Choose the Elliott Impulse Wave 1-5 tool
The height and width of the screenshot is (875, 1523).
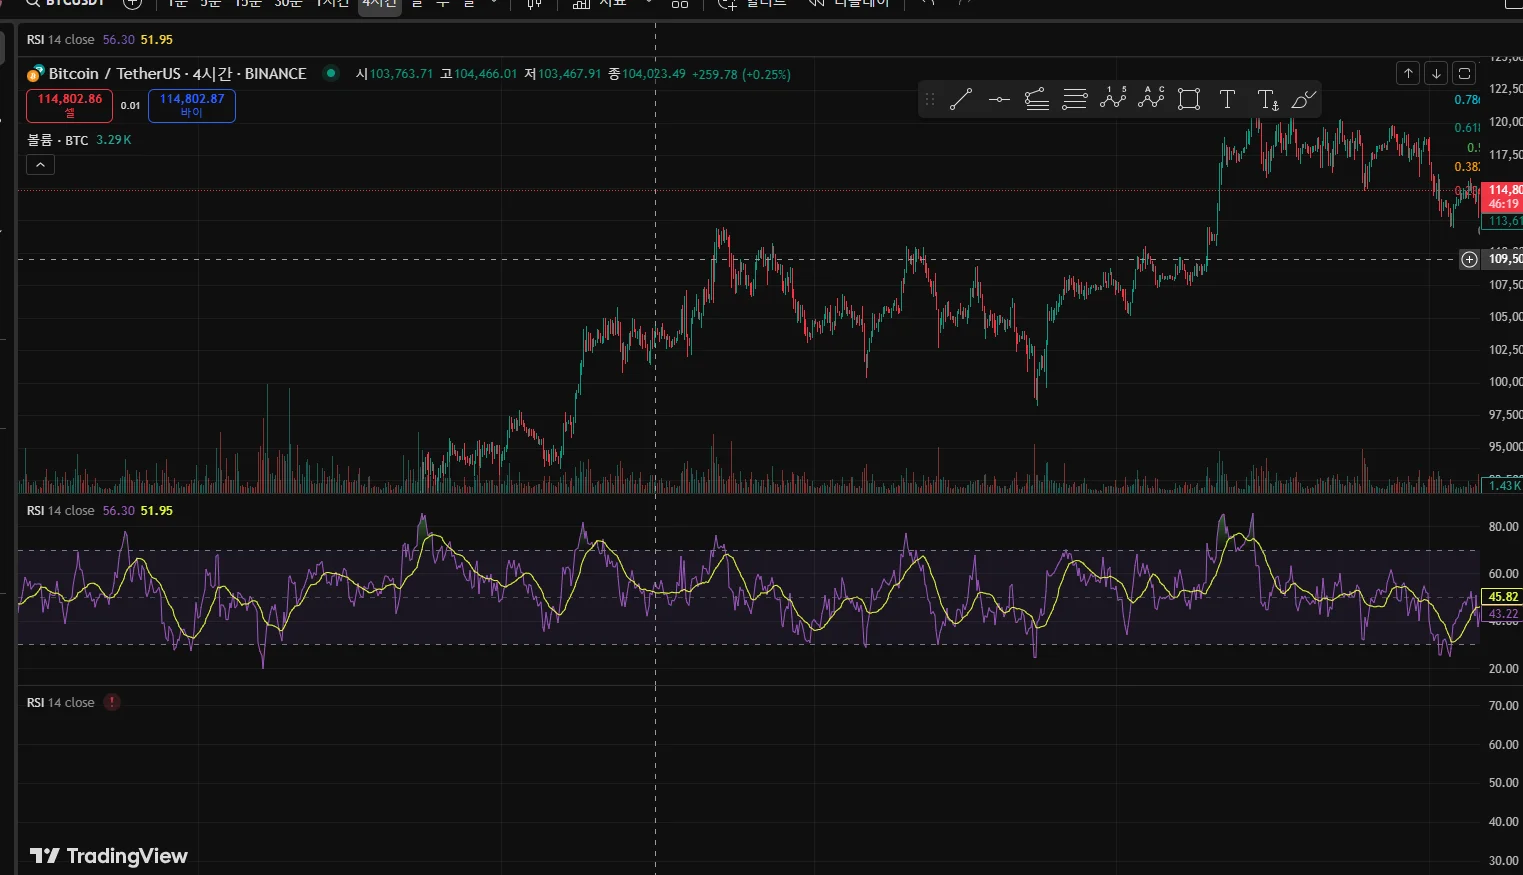click(x=1113, y=98)
